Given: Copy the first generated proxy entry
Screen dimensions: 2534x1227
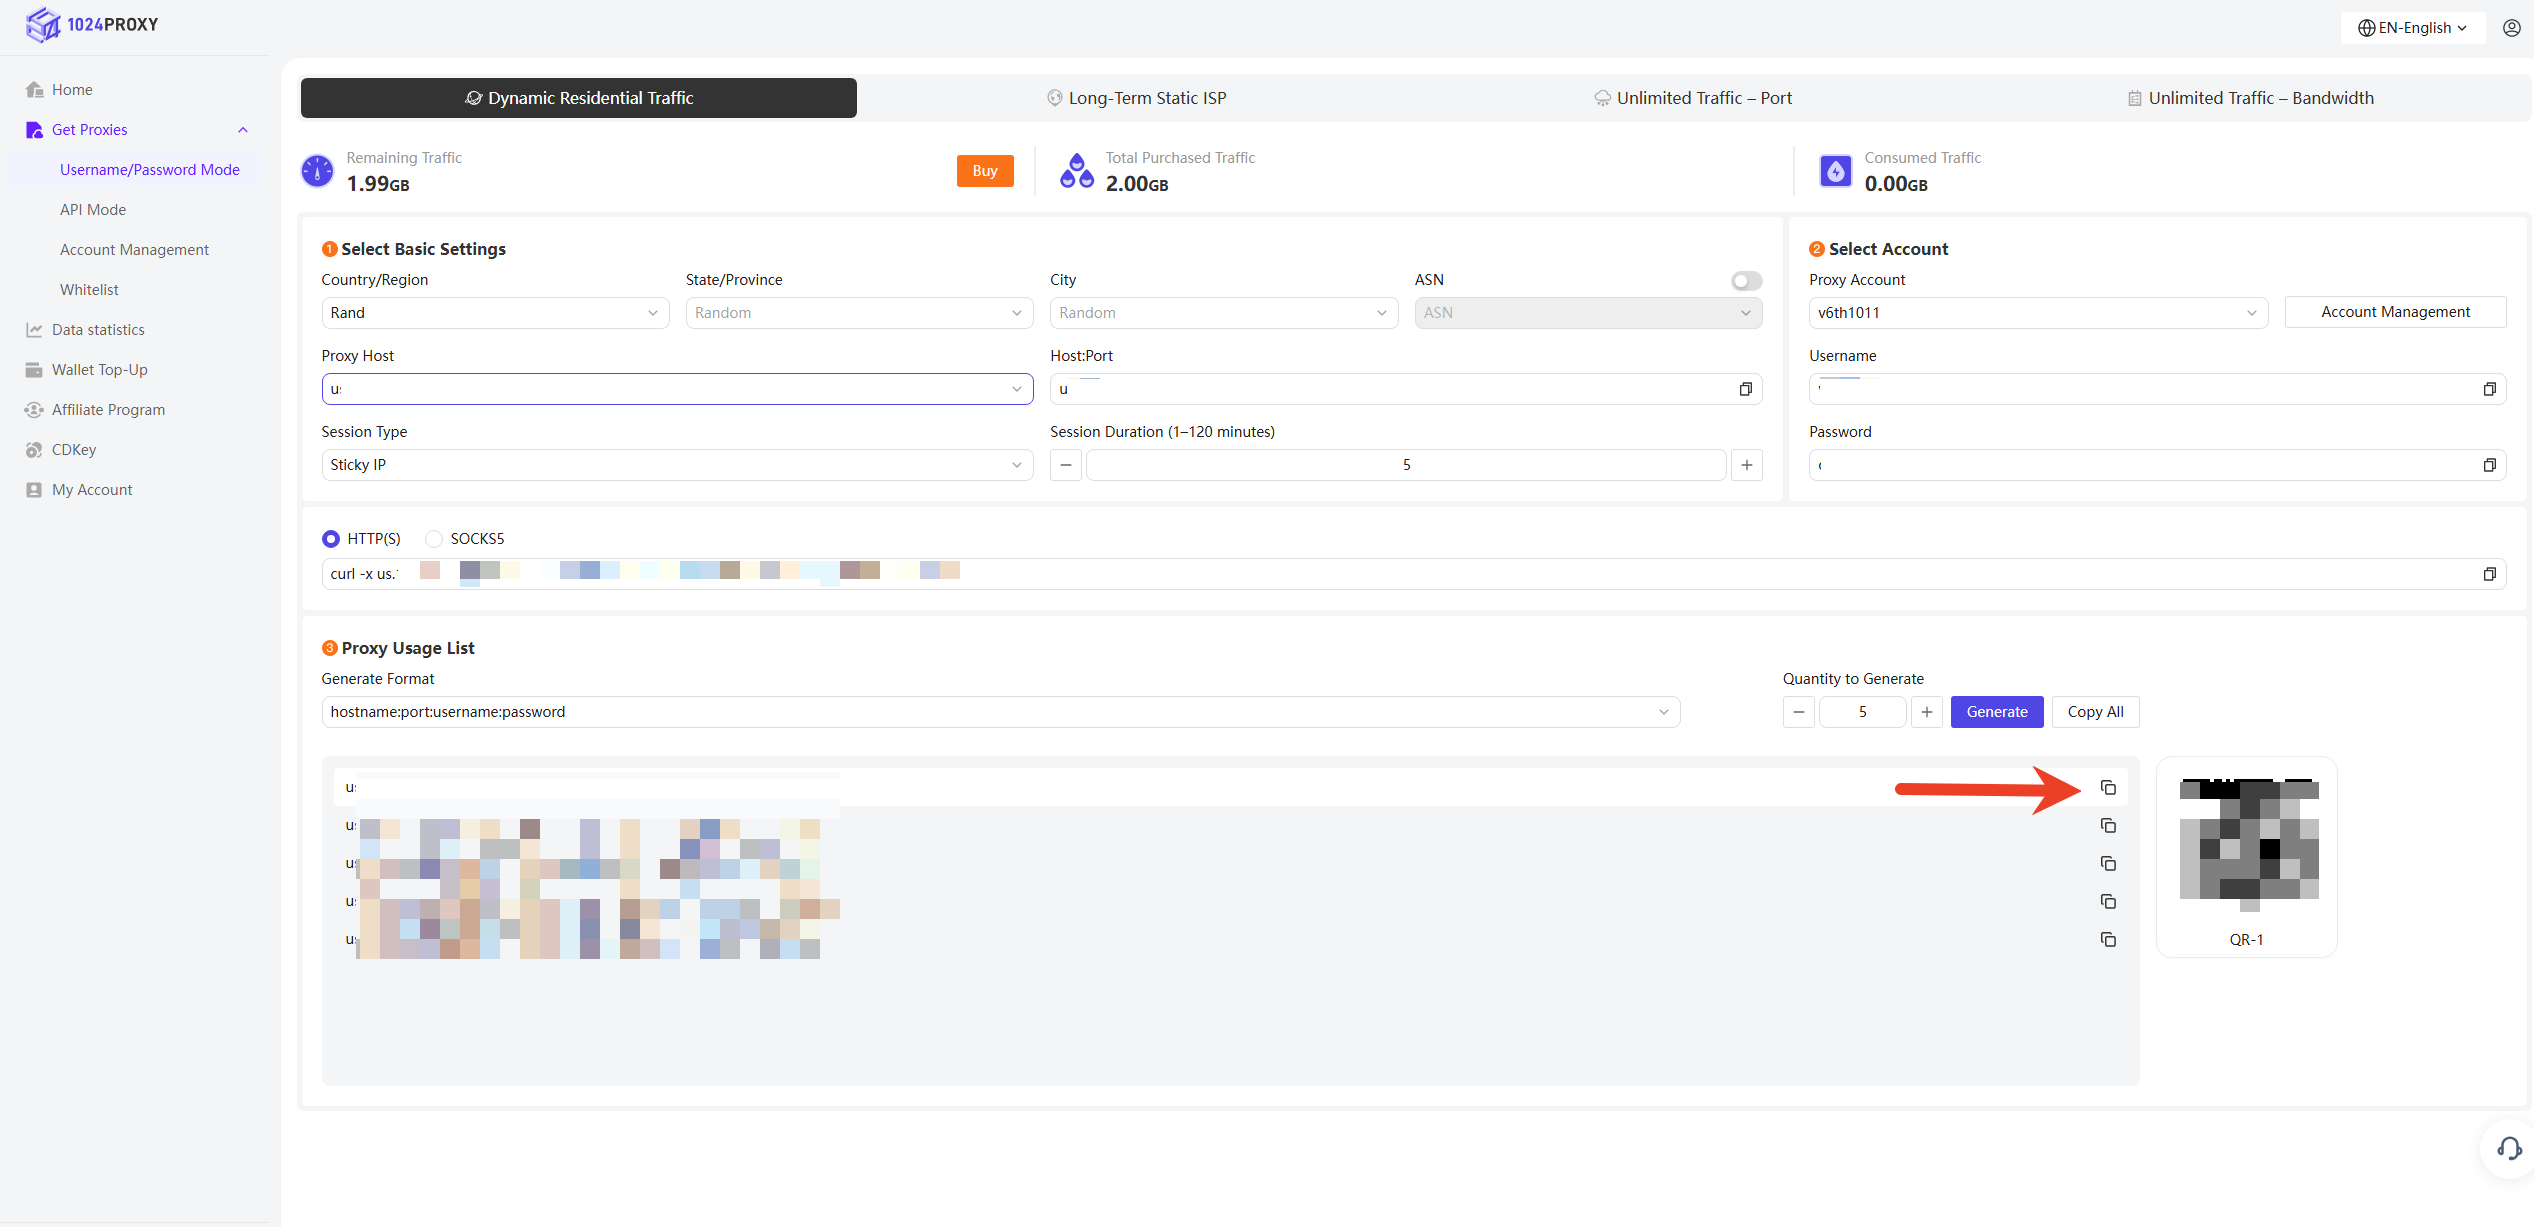Looking at the screenshot, I should (2108, 788).
